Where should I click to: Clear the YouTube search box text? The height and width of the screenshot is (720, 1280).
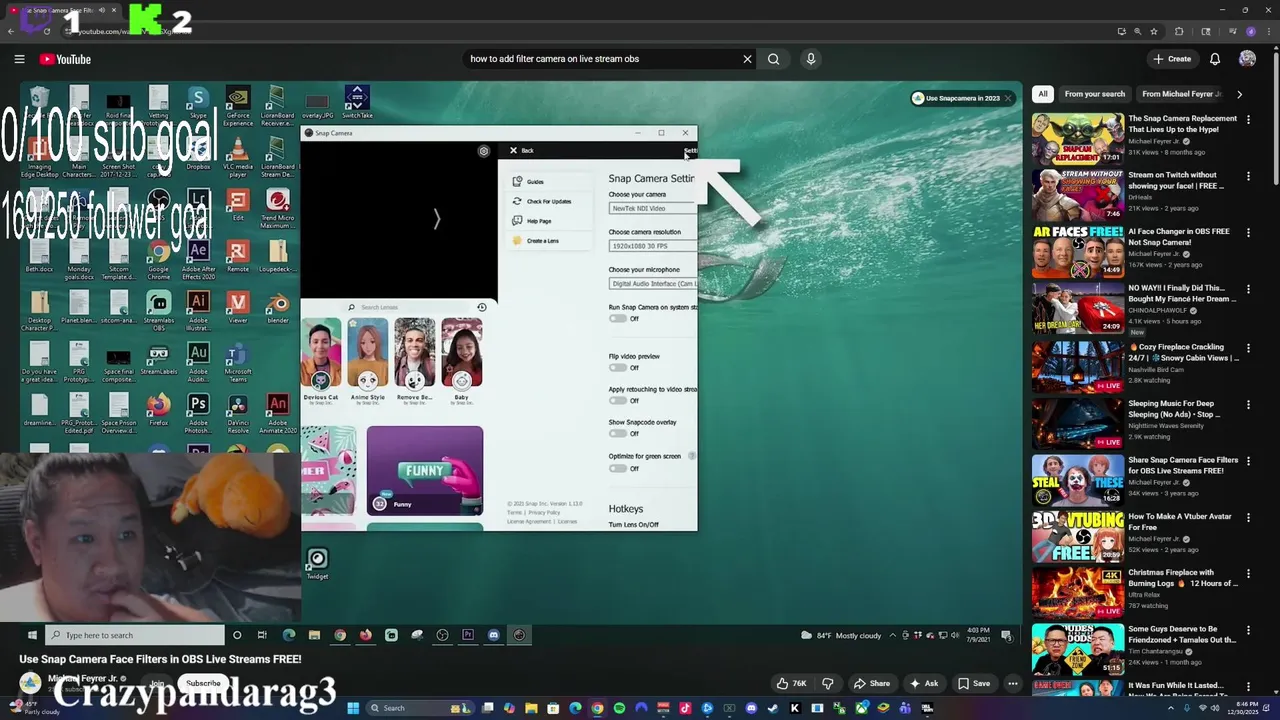[x=747, y=59]
